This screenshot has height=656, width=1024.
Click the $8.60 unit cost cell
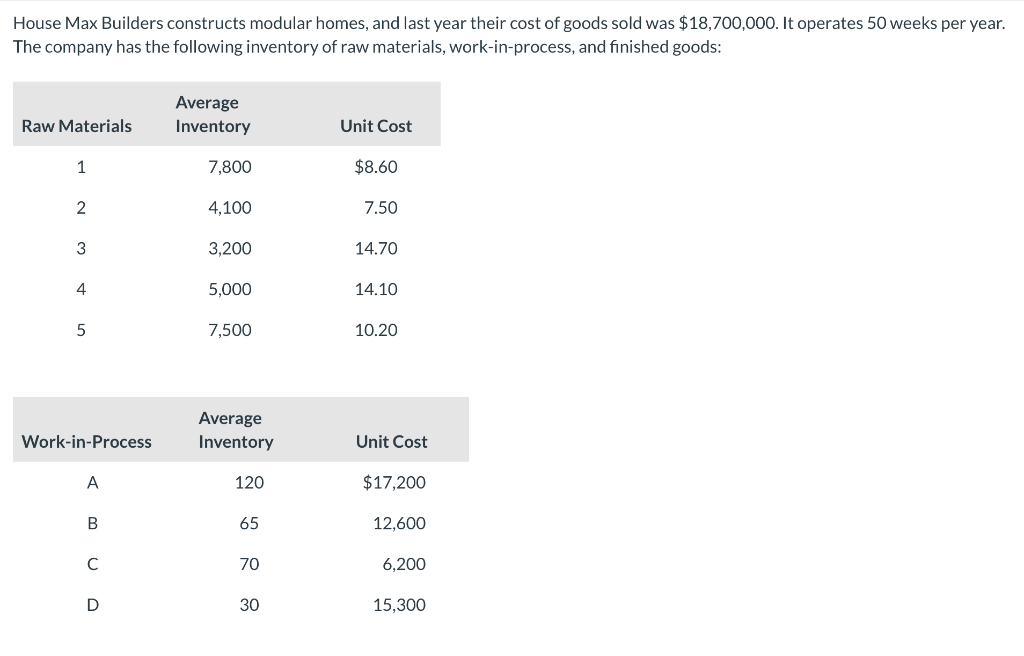[x=376, y=167]
